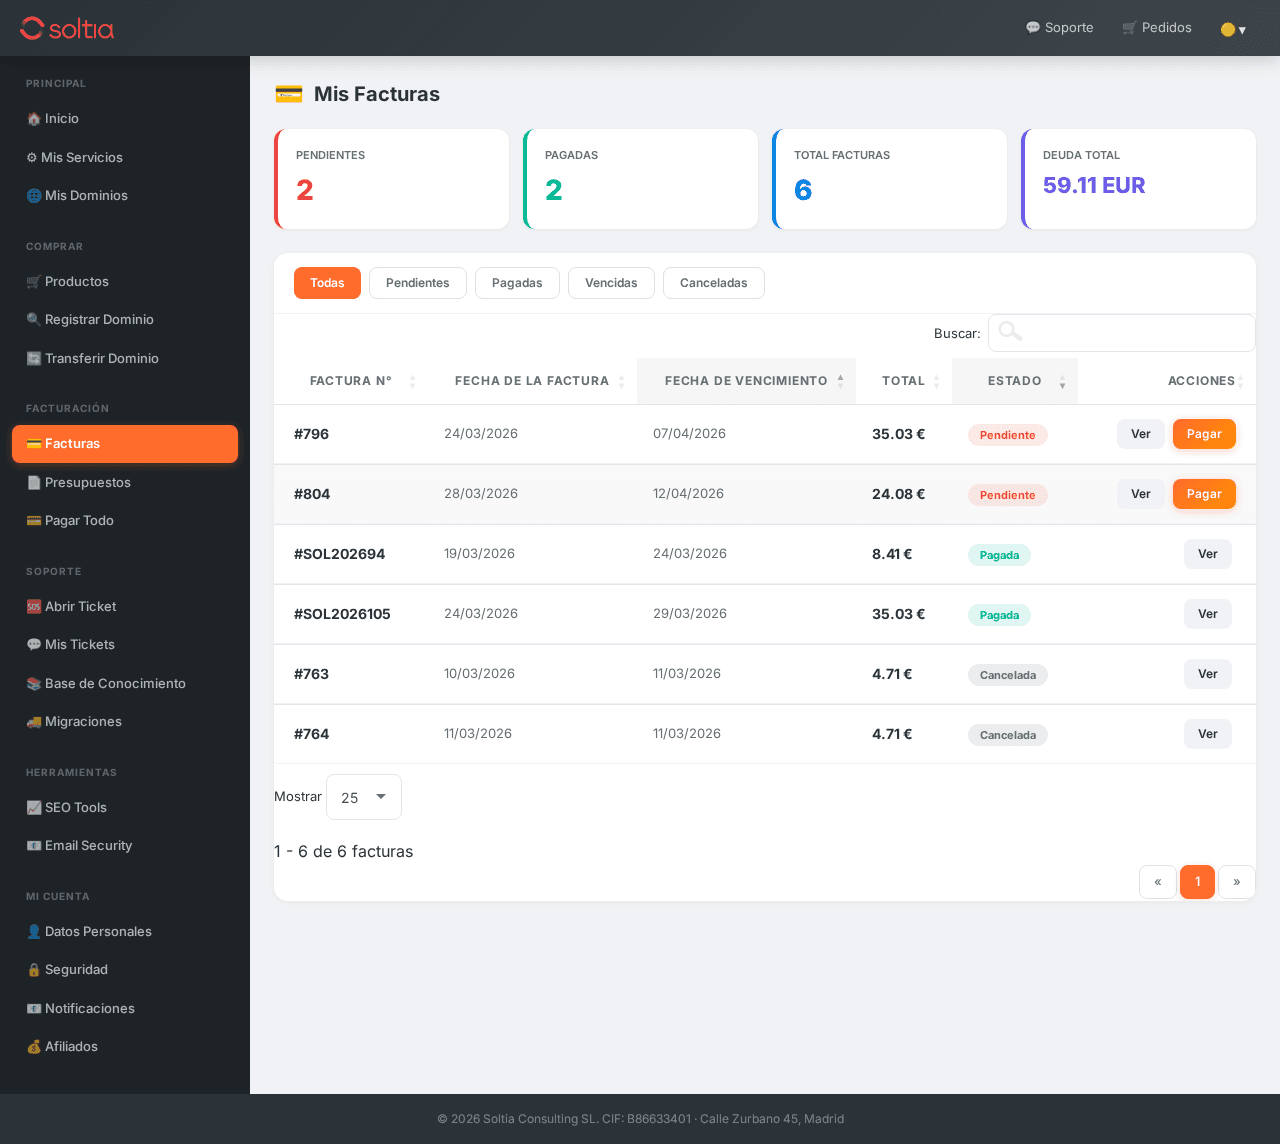View invoice #SOL202694 details
This screenshot has height=1144, width=1280.
click(x=1207, y=554)
